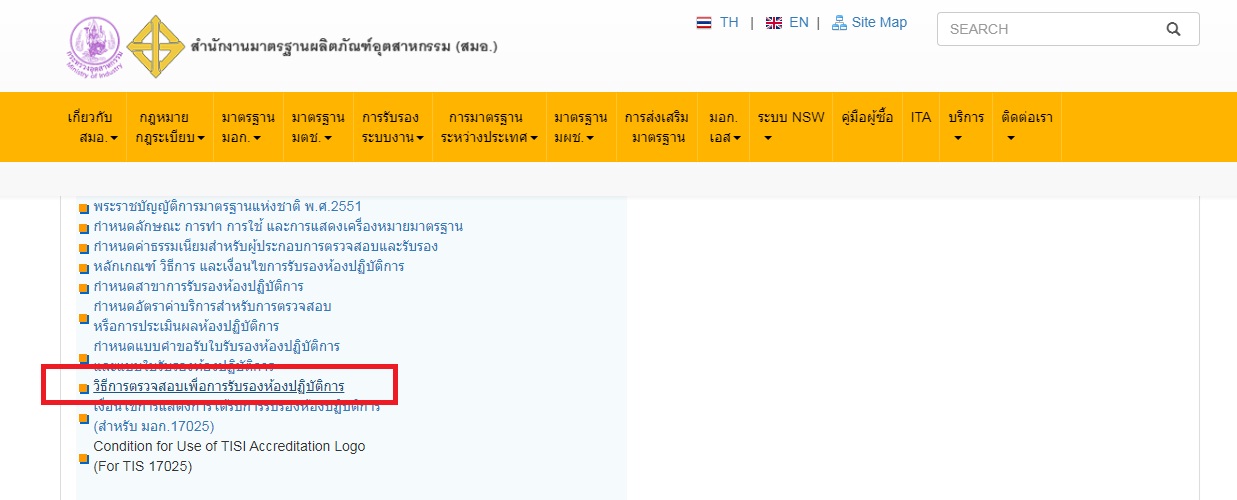Open กำหนดสาขาการรับรองห้องปฏิบัติการ link
1237x500 pixels.
click(x=198, y=287)
